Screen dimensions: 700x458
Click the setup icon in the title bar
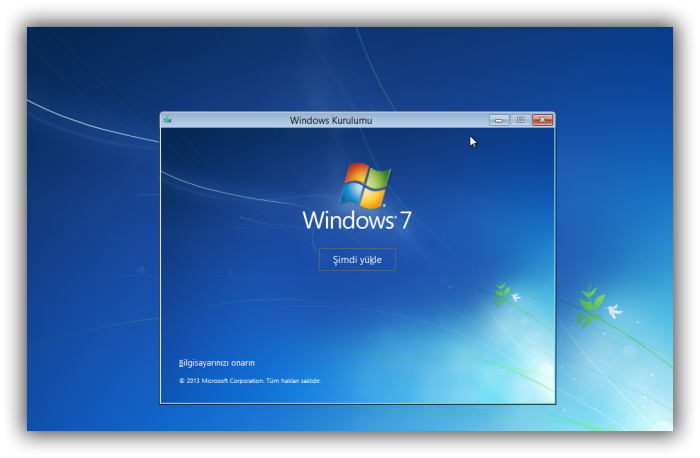(168, 120)
